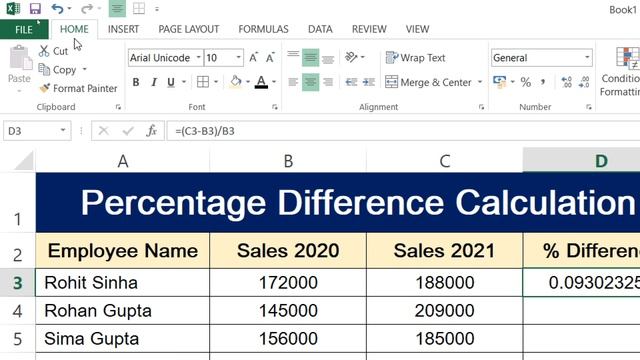The width and height of the screenshot is (640, 360).
Task: Click the Increase Indent icon
Action: coord(369,82)
